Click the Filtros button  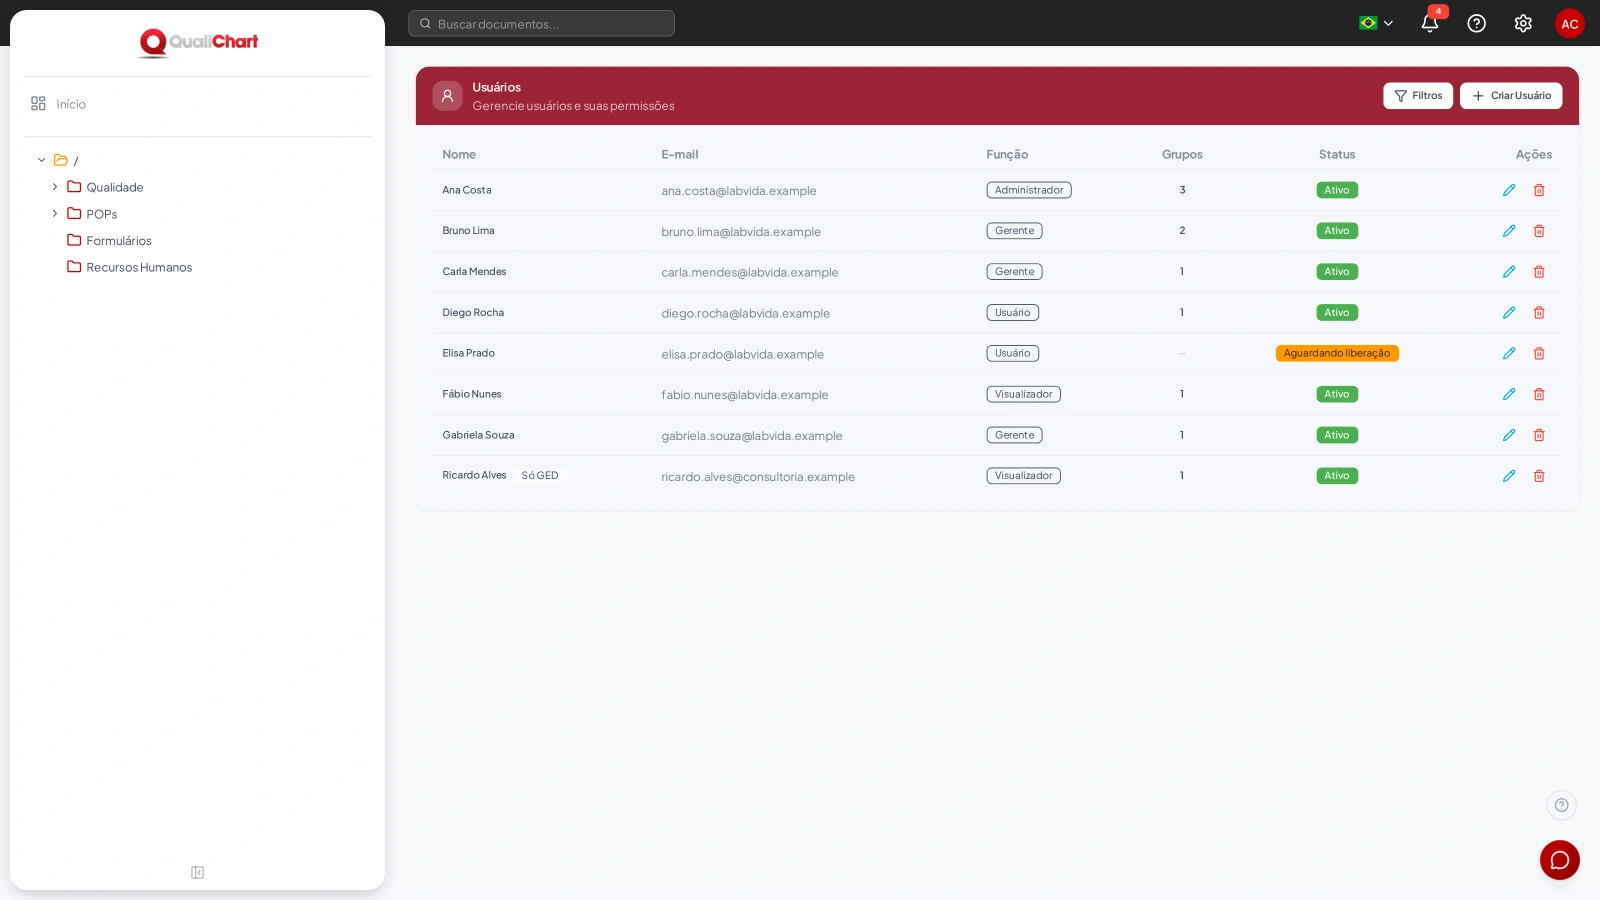click(1418, 96)
